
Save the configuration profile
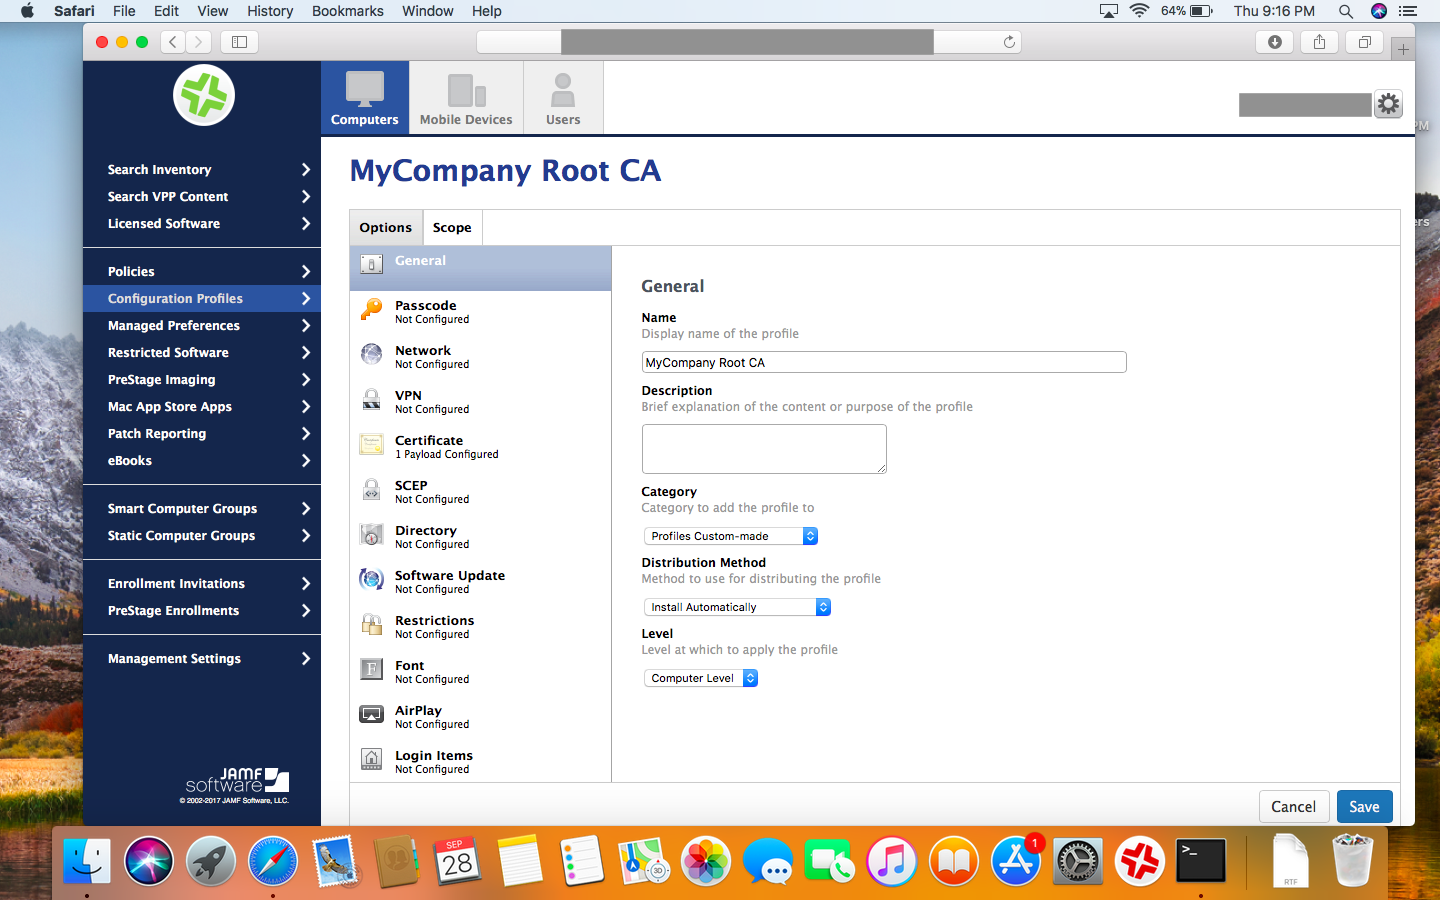pos(1364,807)
